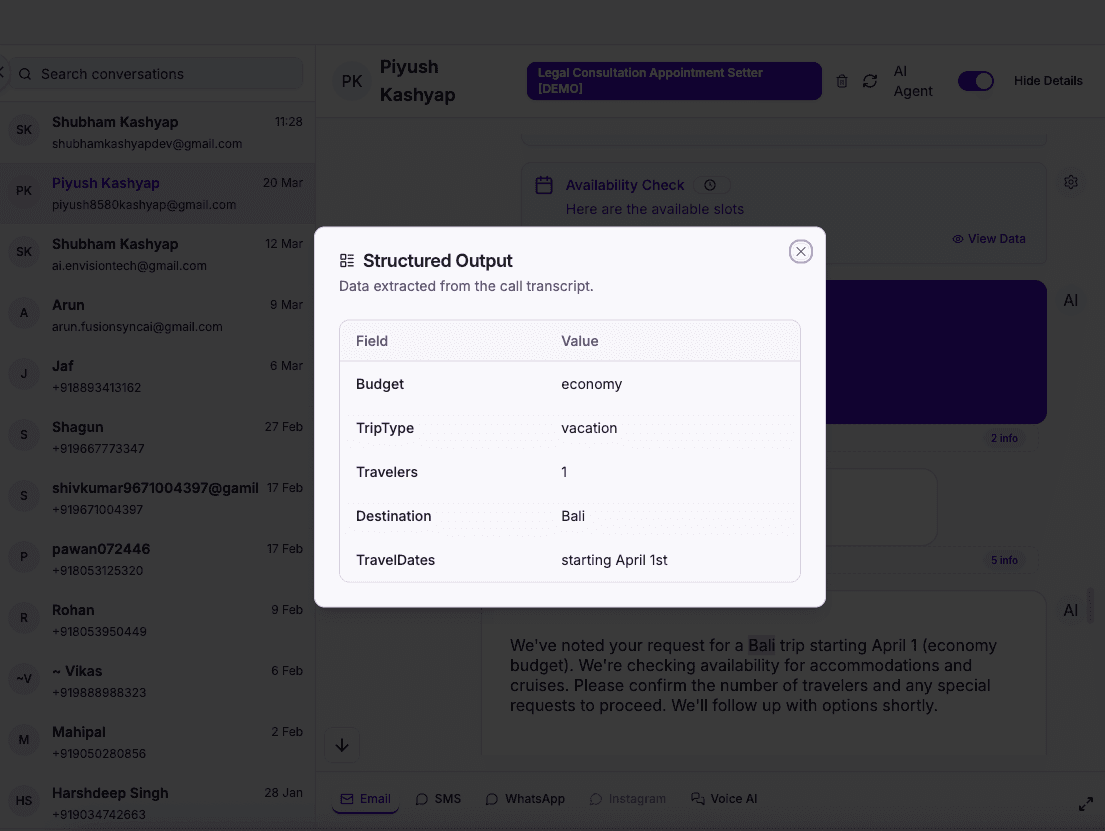
Task: Click the scroll-down arrow in the chat
Action: pos(342,745)
